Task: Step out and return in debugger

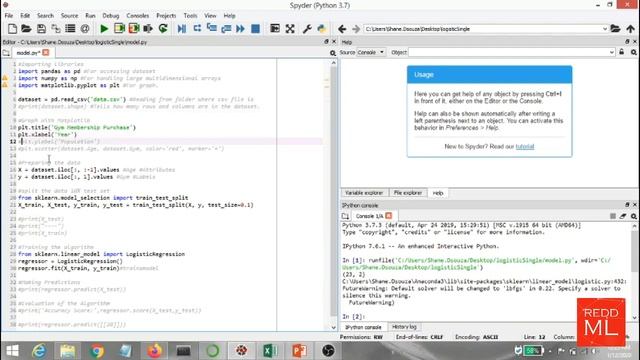Action: pyautogui.click(x=226, y=29)
